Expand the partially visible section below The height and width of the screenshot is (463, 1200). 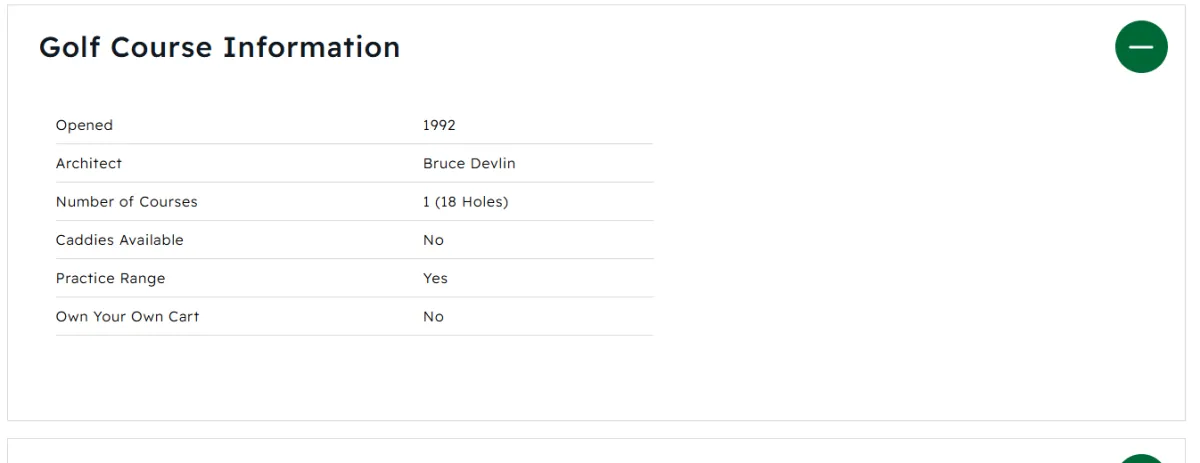[x=1141, y=459]
